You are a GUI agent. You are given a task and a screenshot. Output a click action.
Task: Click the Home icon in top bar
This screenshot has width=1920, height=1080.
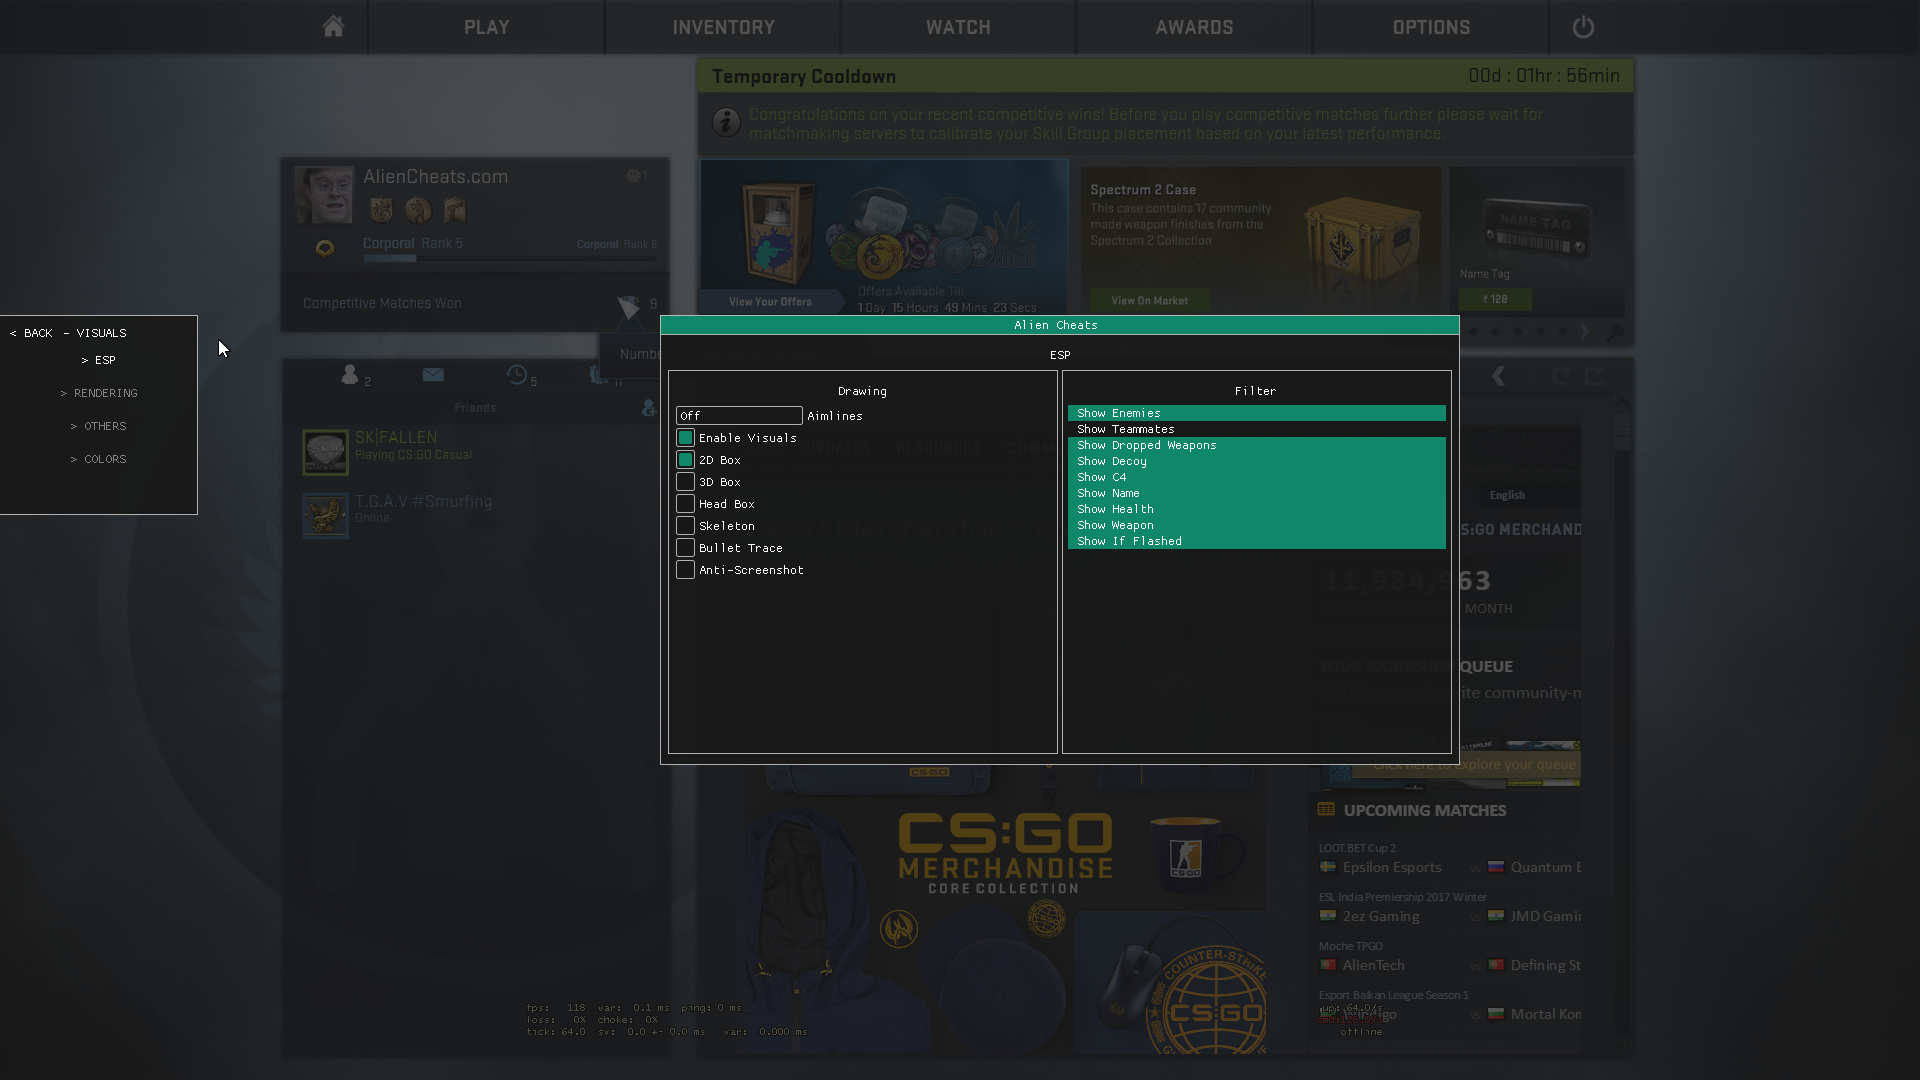333,27
